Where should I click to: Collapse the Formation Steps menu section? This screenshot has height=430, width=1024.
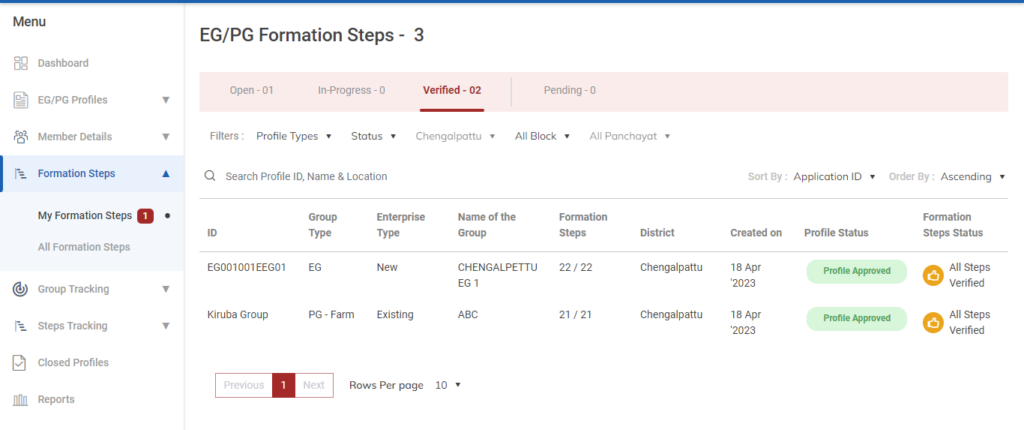pyautogui.click(x=165, y=174)
